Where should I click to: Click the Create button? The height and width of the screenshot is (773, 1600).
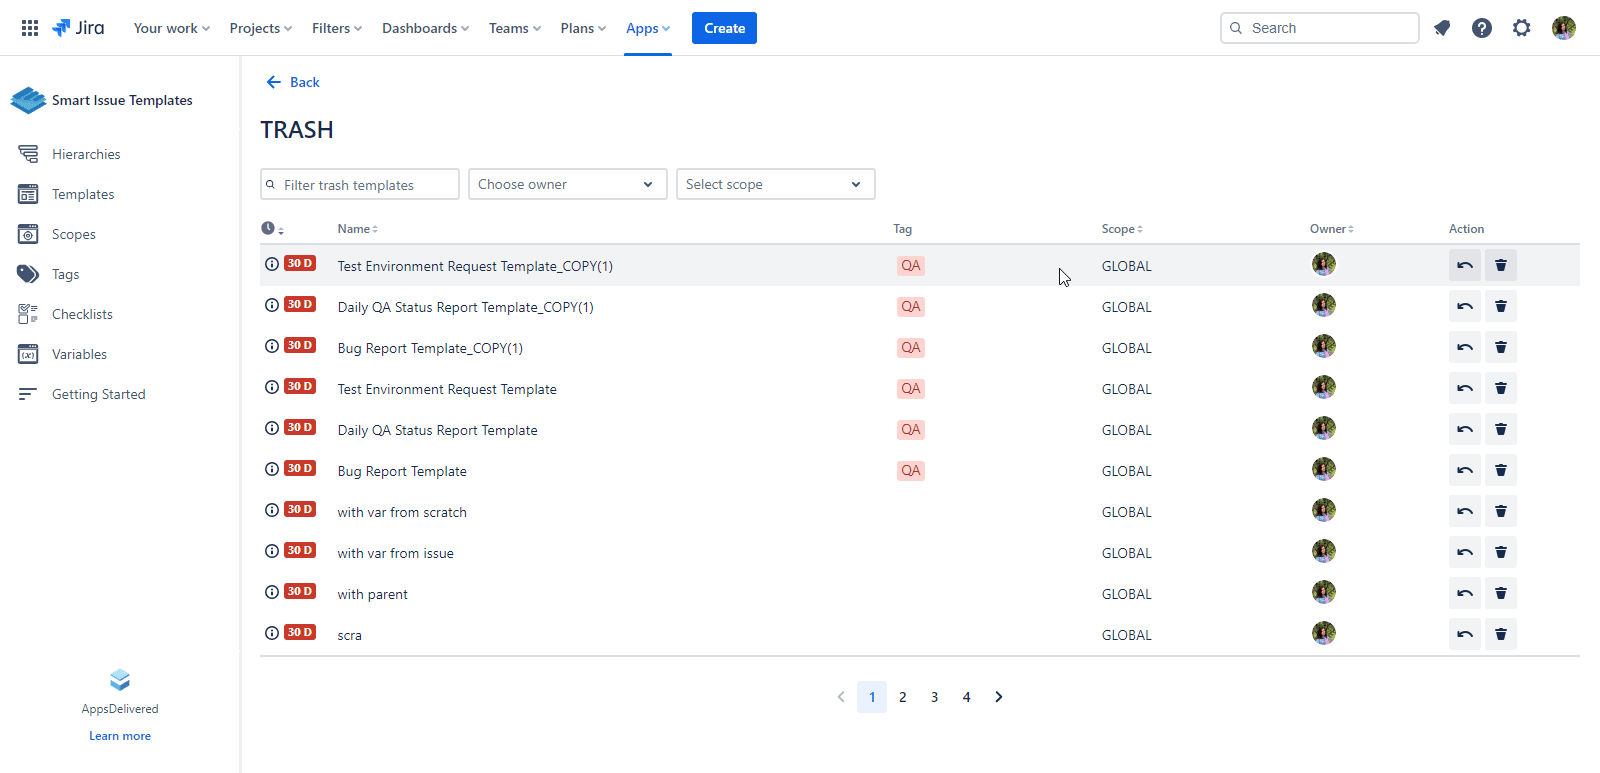pos(724,28)
